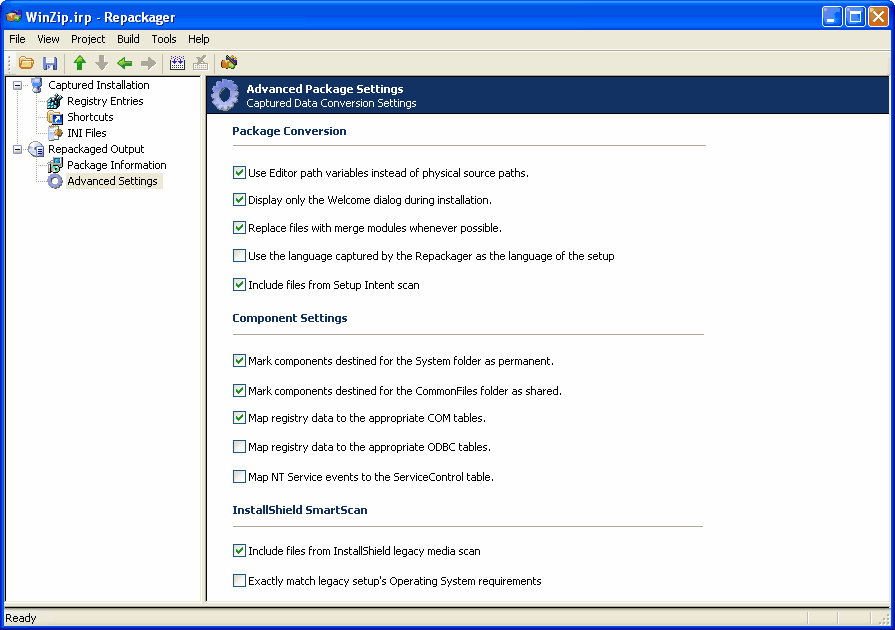Click the Repackager wizard icon in toolbar
The image size is (895, 630).
[x=229, y=63]
